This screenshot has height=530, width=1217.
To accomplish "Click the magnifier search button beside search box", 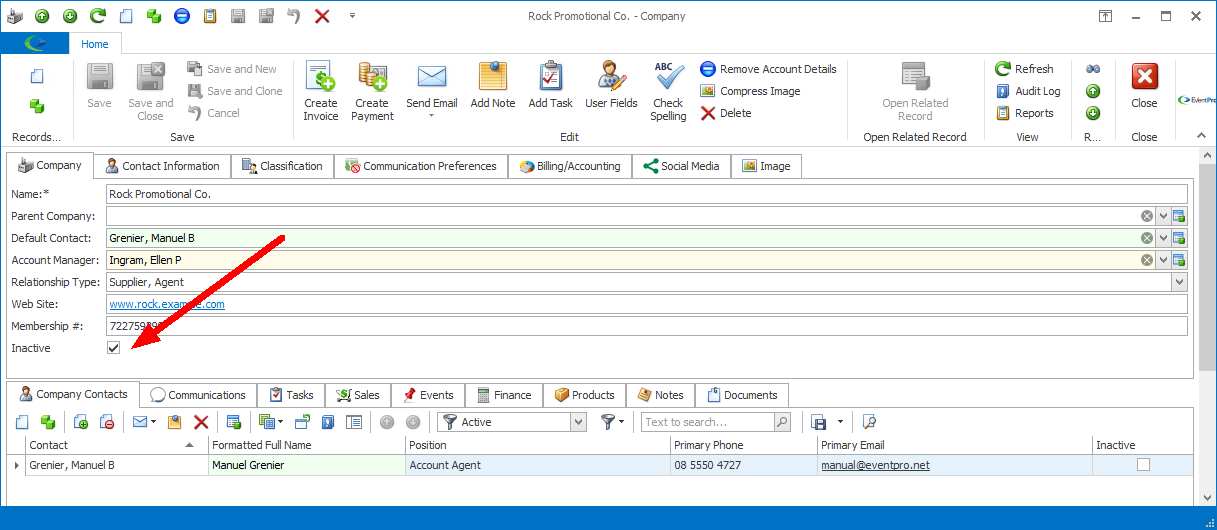I will 782,422.
